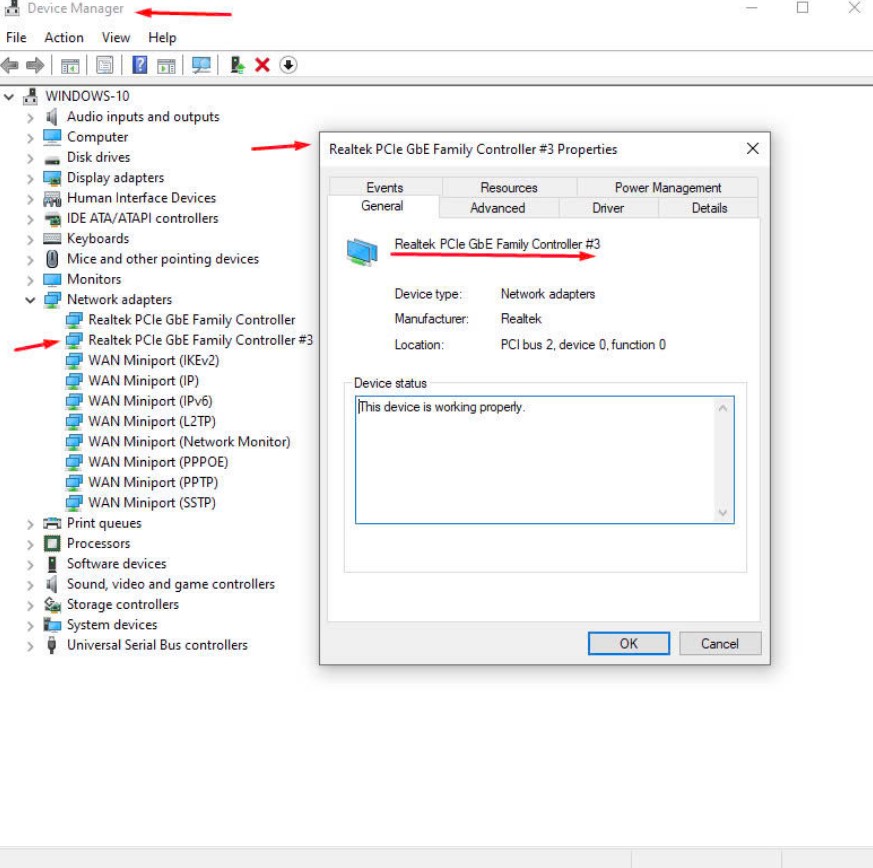This screenshot has width=873, height=868.
Task: Click the Device status scrollbar up arrow
Action: tap(723, 408)
